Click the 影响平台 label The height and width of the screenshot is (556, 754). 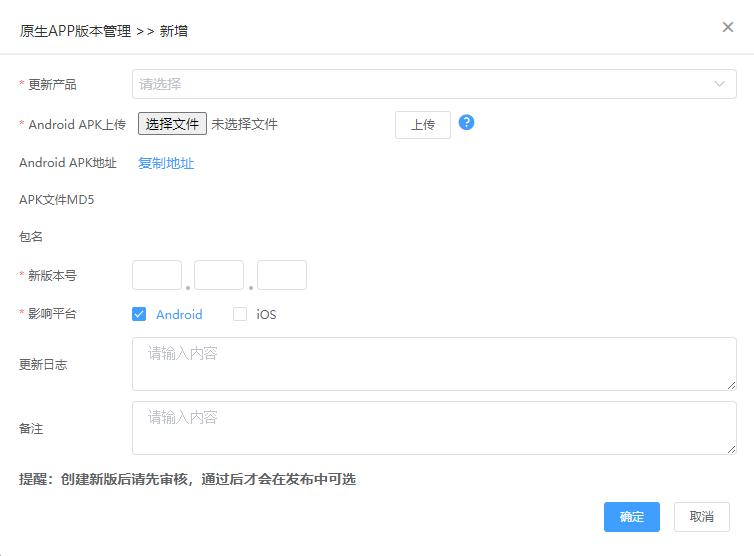click(x=52, y=314)
